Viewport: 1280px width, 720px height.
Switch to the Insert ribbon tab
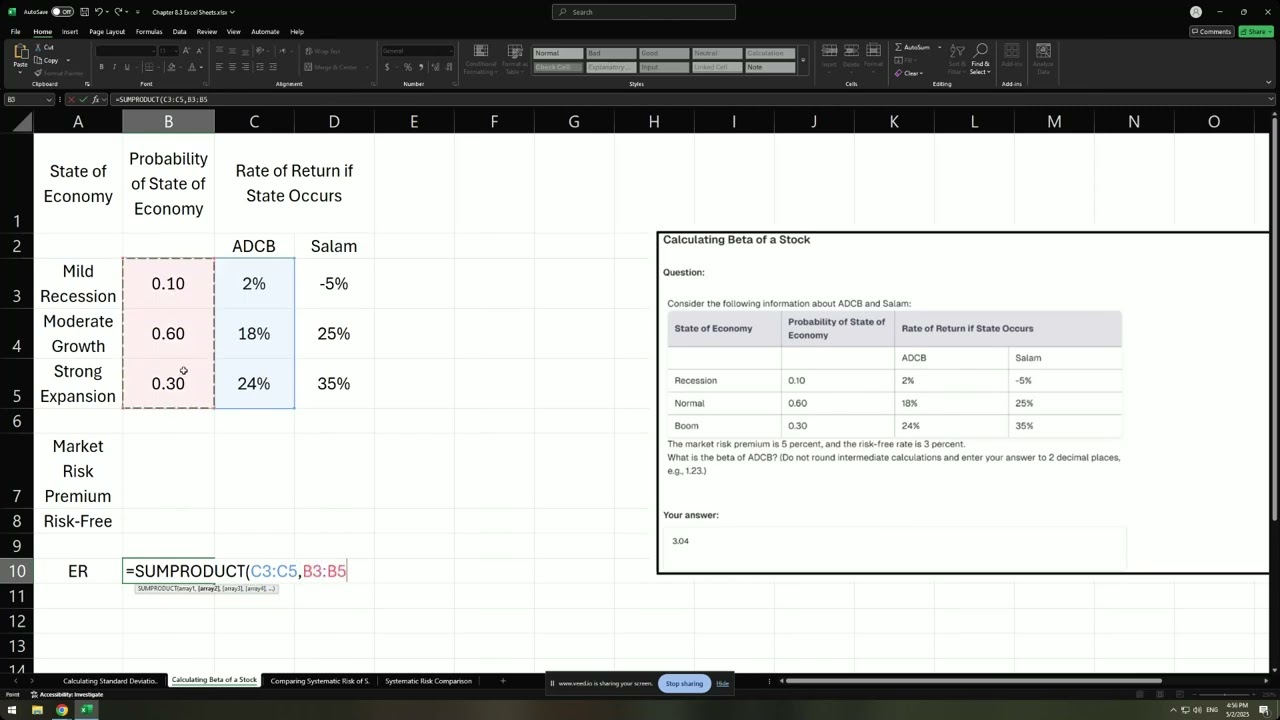[x=70, y=31]
